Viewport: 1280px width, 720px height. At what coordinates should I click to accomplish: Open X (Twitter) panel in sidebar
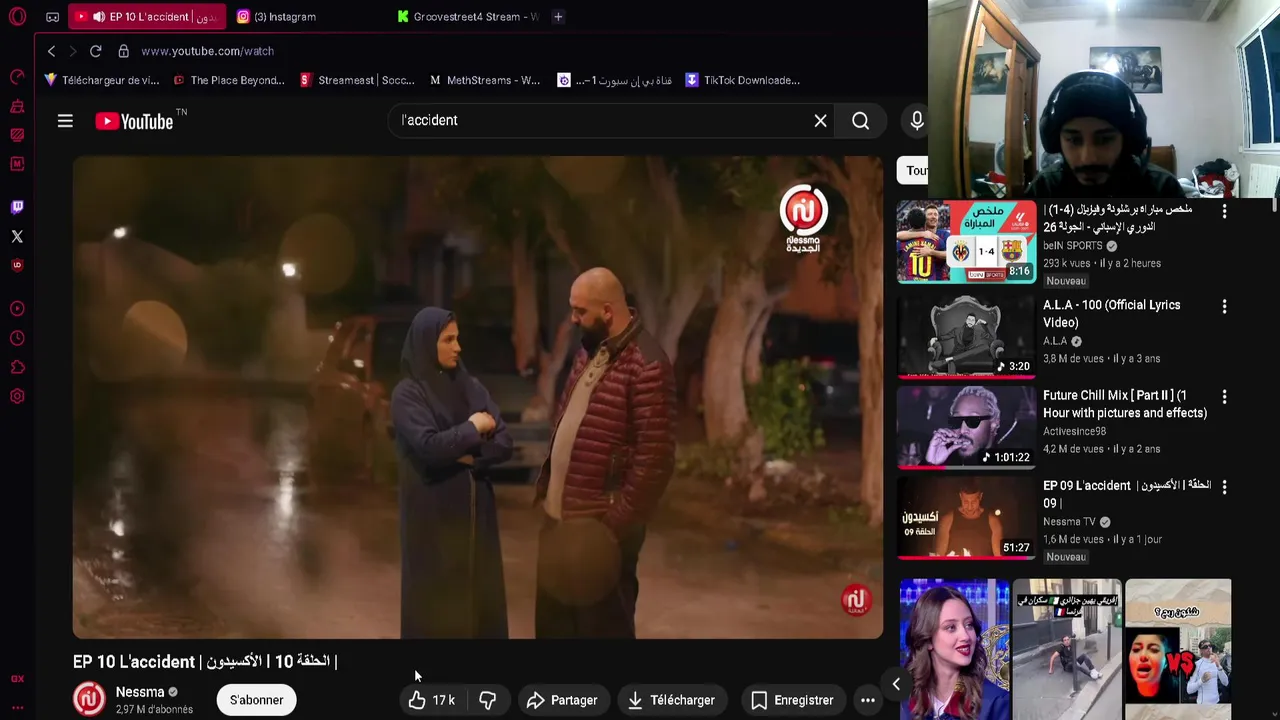coord(17,236)
